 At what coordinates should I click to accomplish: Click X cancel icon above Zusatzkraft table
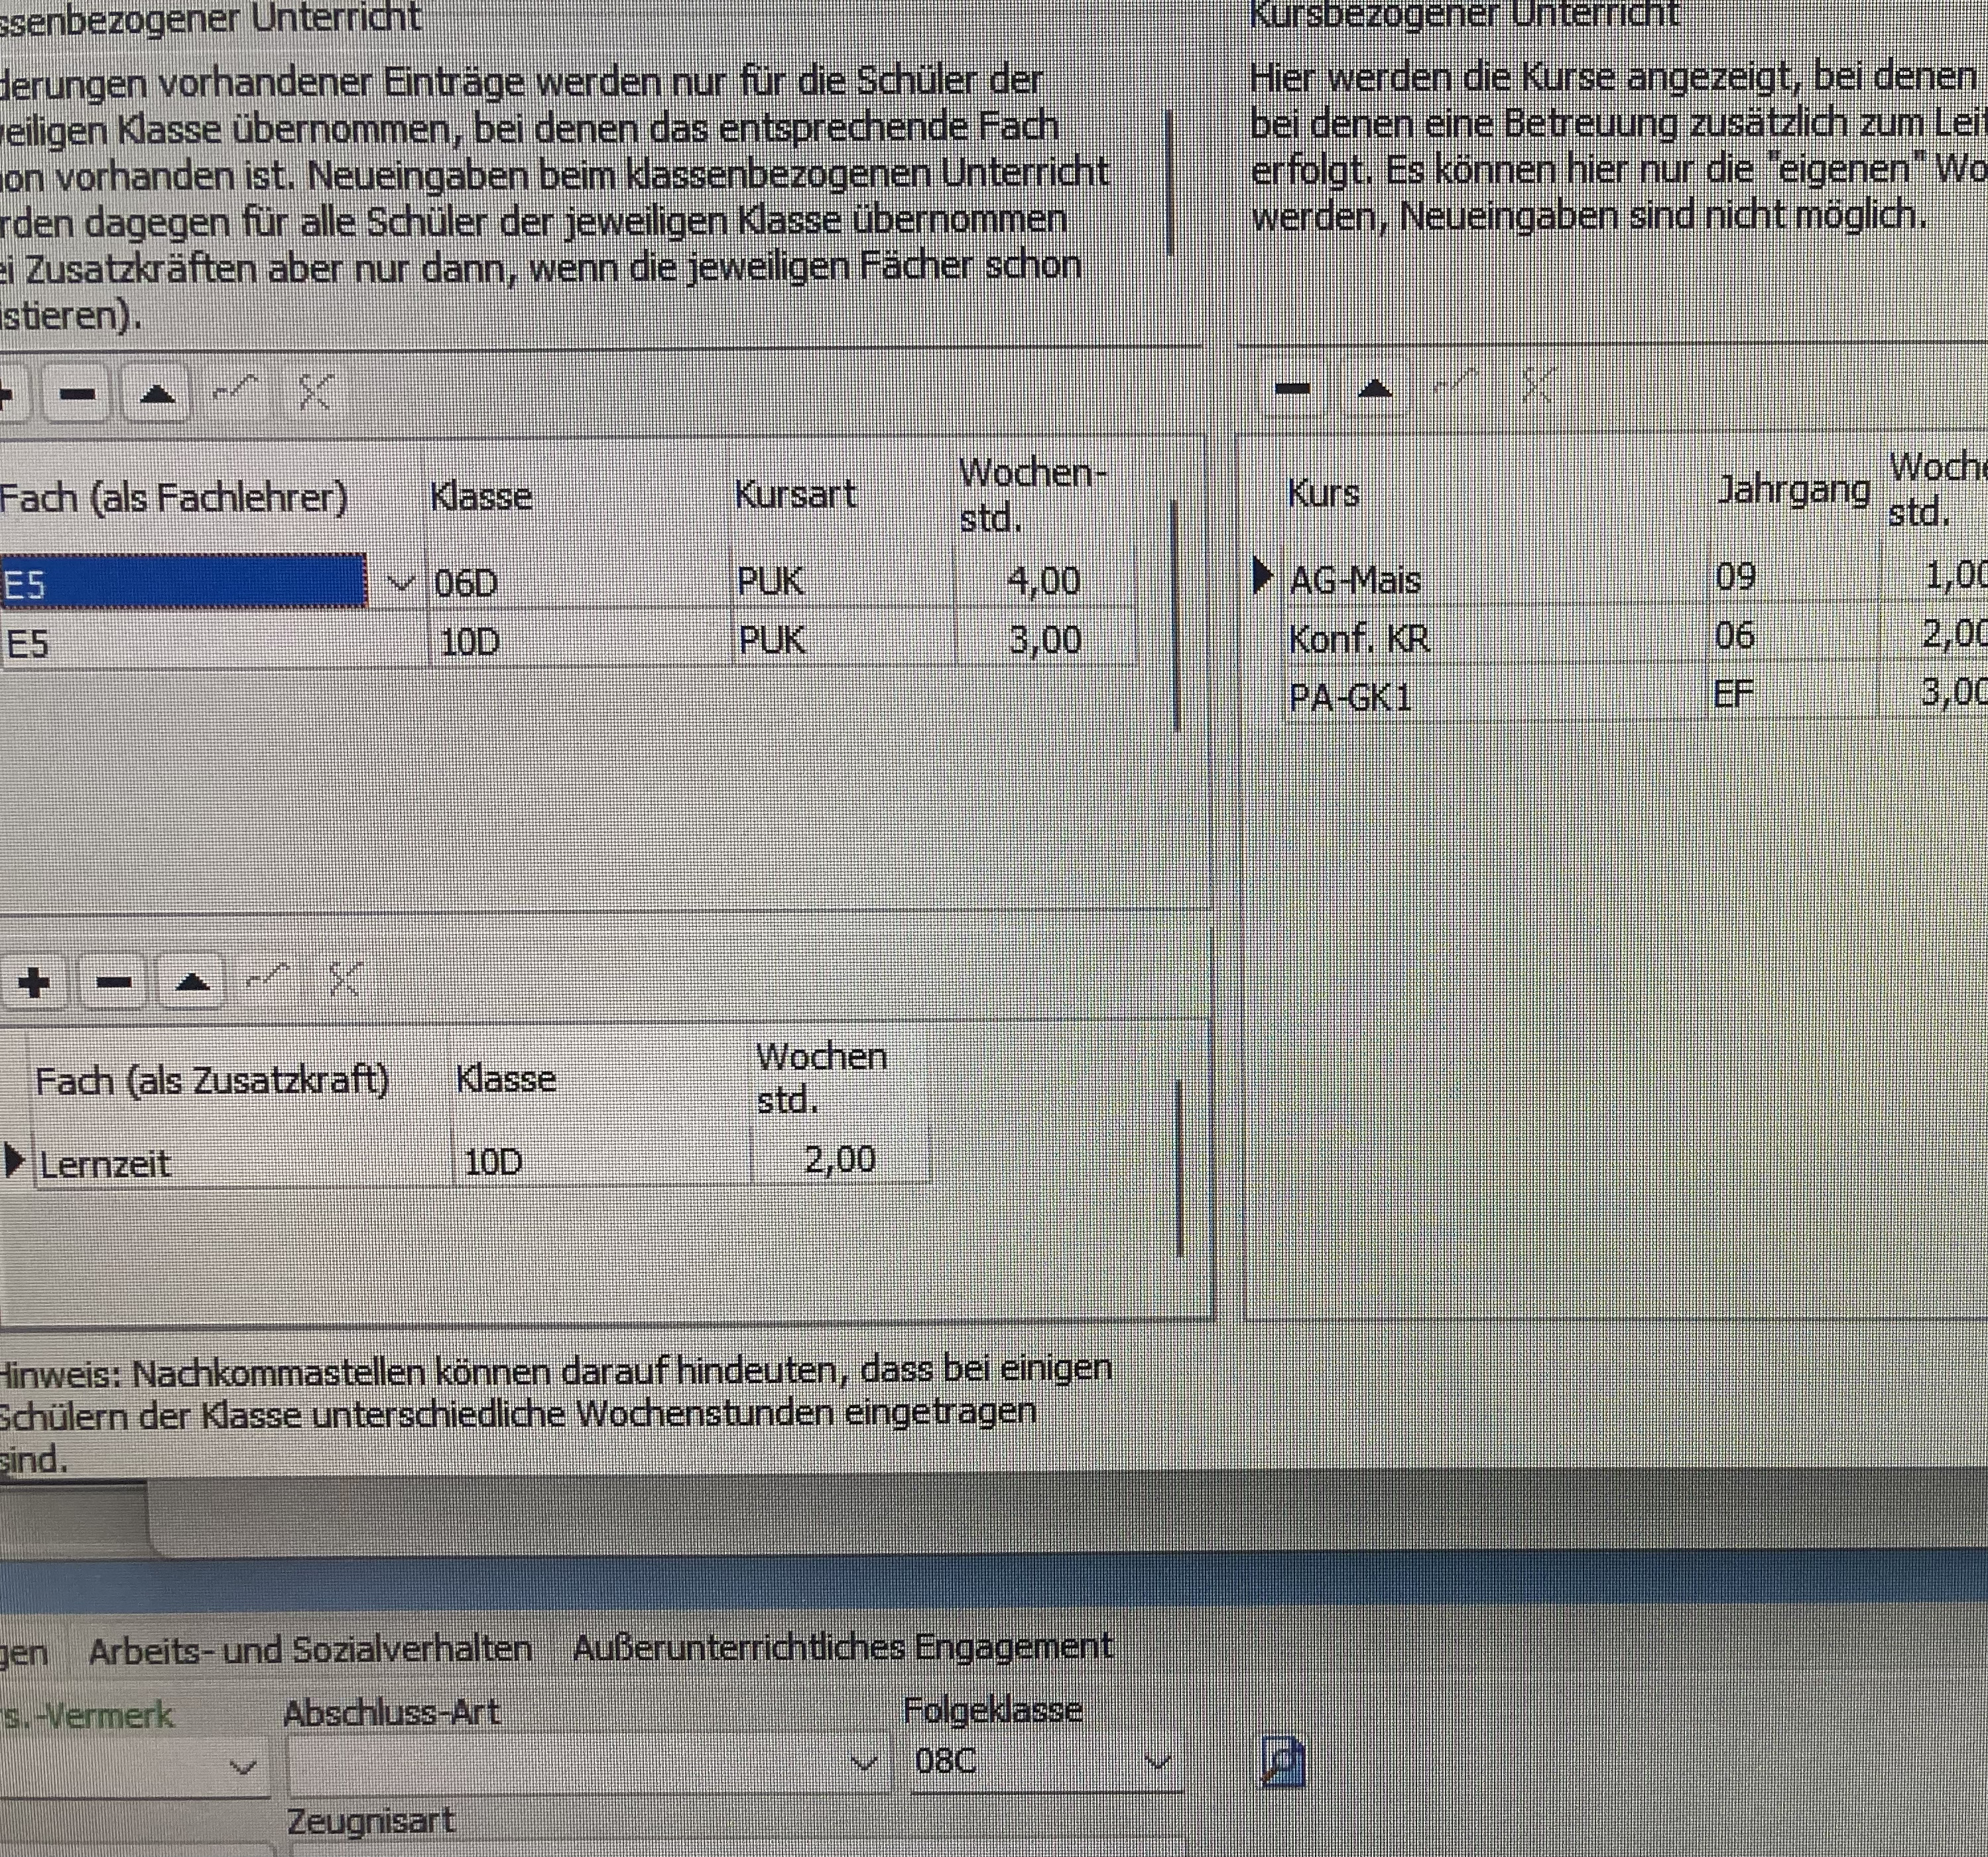[344, 978]
